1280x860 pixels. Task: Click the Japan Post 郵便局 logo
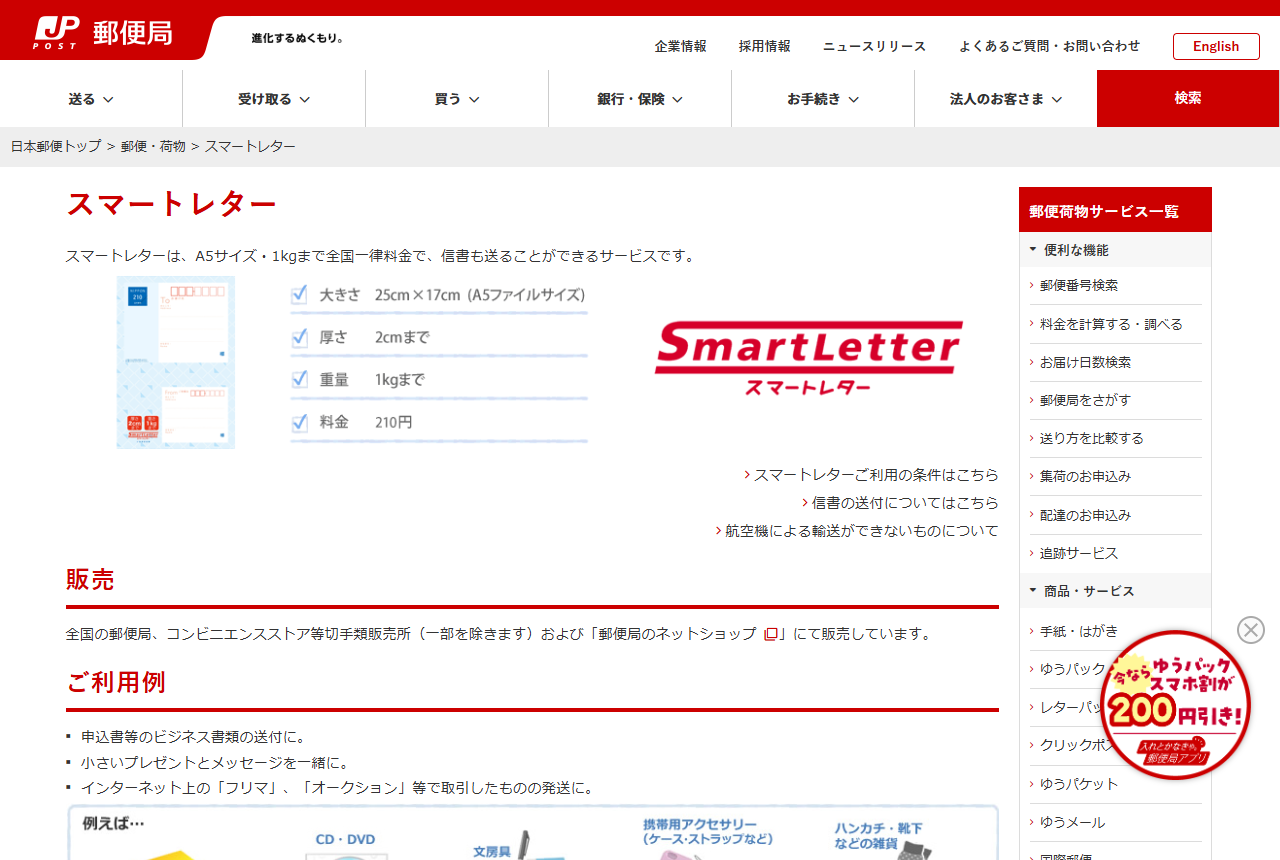(x=103, y=33)
